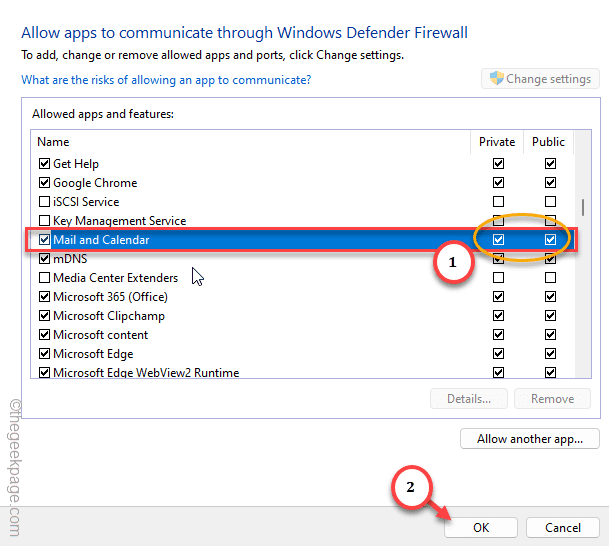Toggle Private checkbox for Google Chrome
Image resolution: width=609 pixels, height=546 pixels.
click(498, 183)
